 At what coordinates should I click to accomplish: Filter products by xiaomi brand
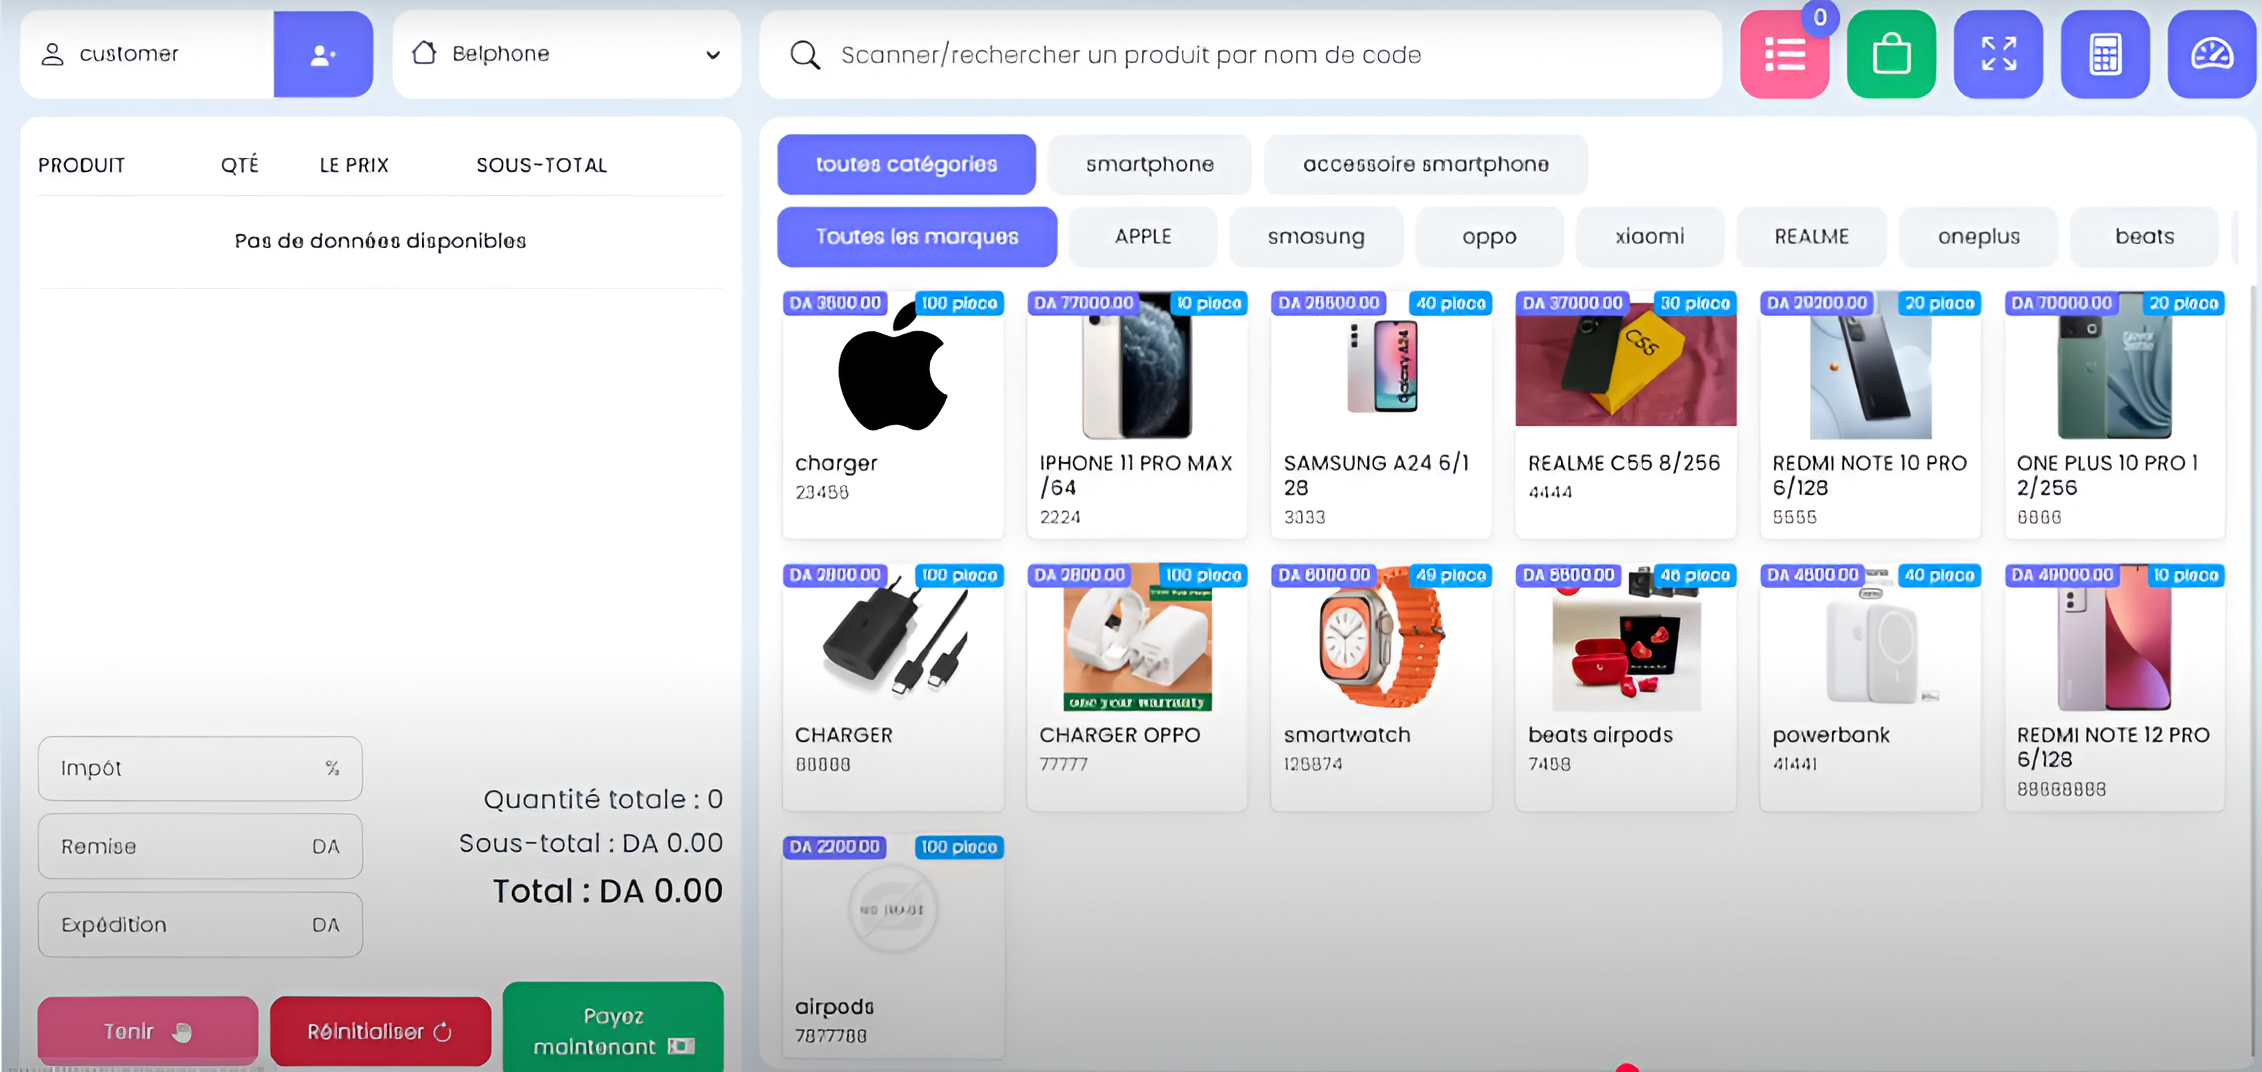click(x=1649, y=237)
